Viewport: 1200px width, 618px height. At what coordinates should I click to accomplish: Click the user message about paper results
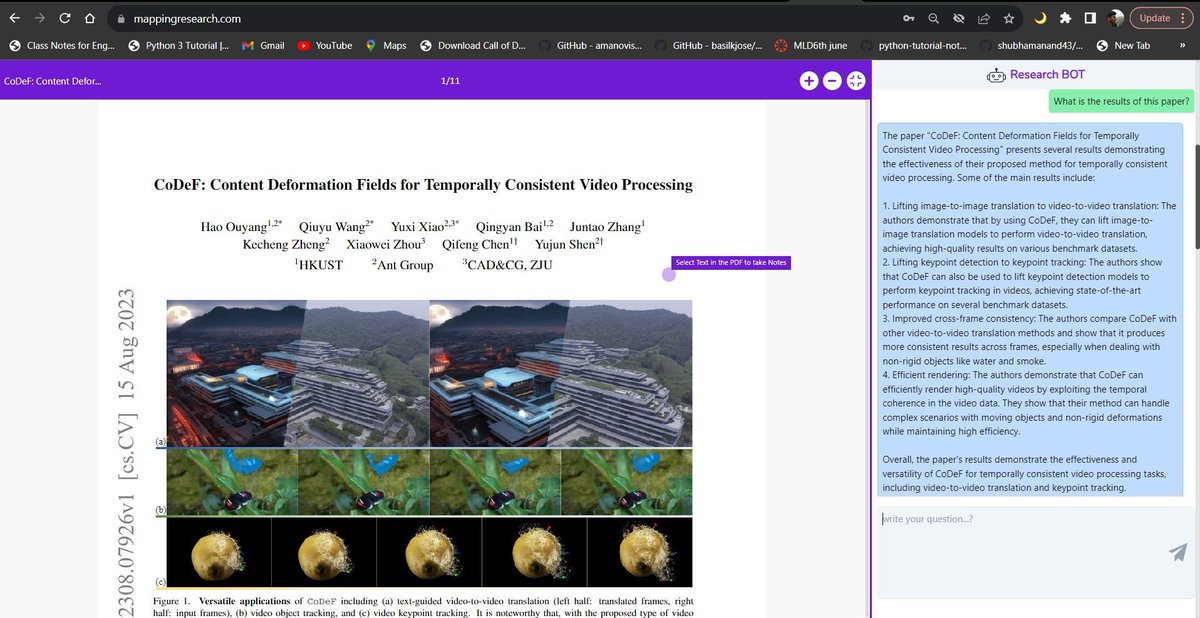point(1121,101)
